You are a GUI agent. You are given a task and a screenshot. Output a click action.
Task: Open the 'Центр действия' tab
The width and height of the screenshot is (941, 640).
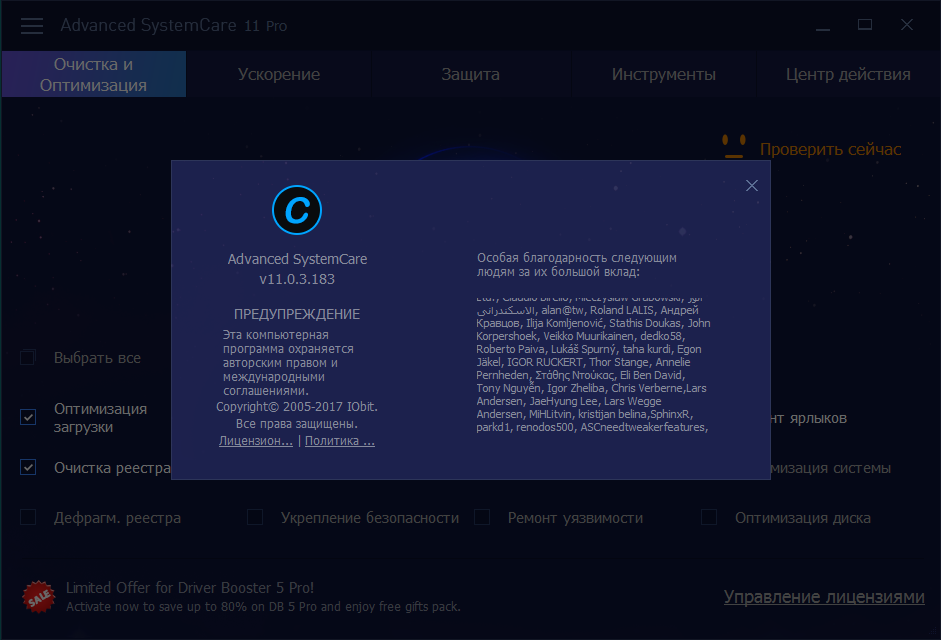848,74
